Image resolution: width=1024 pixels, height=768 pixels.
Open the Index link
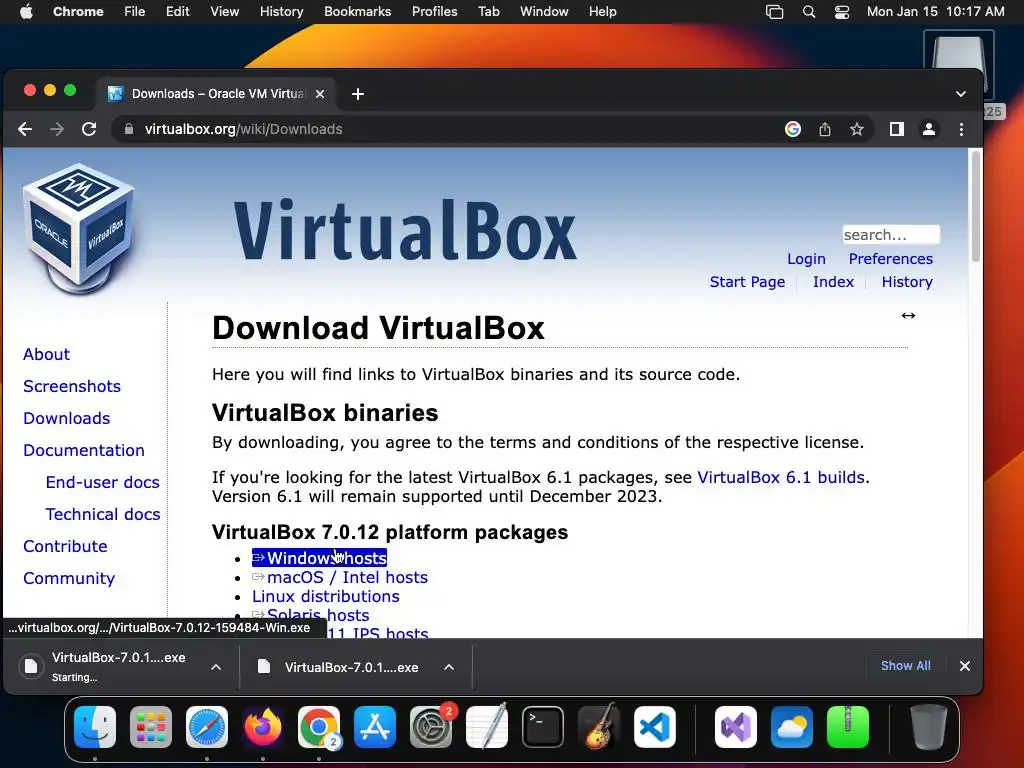pyautogui.click(x=833, y=282)
